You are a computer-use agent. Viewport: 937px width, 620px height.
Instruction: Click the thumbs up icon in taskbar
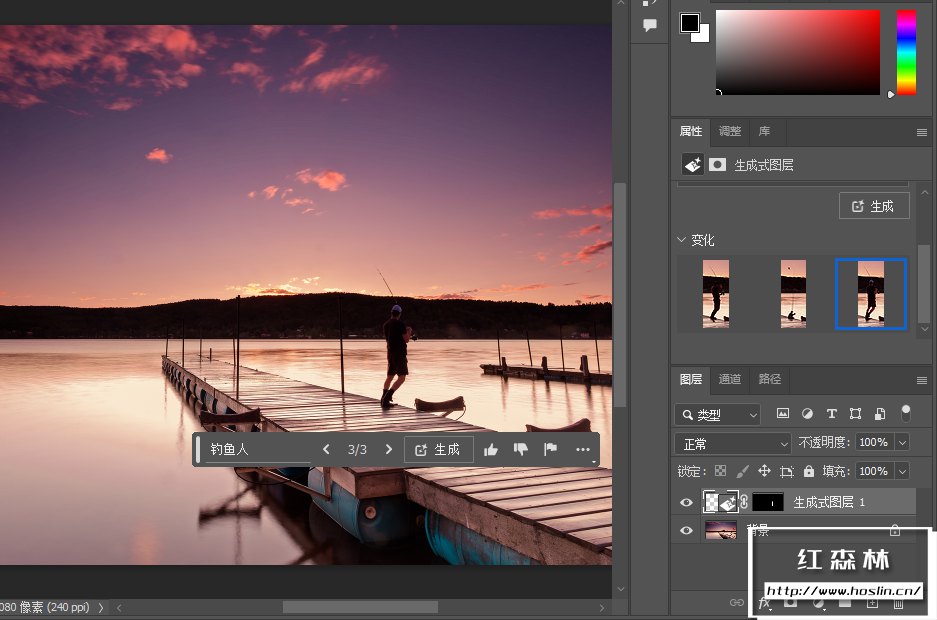click(x=491, y=450)
